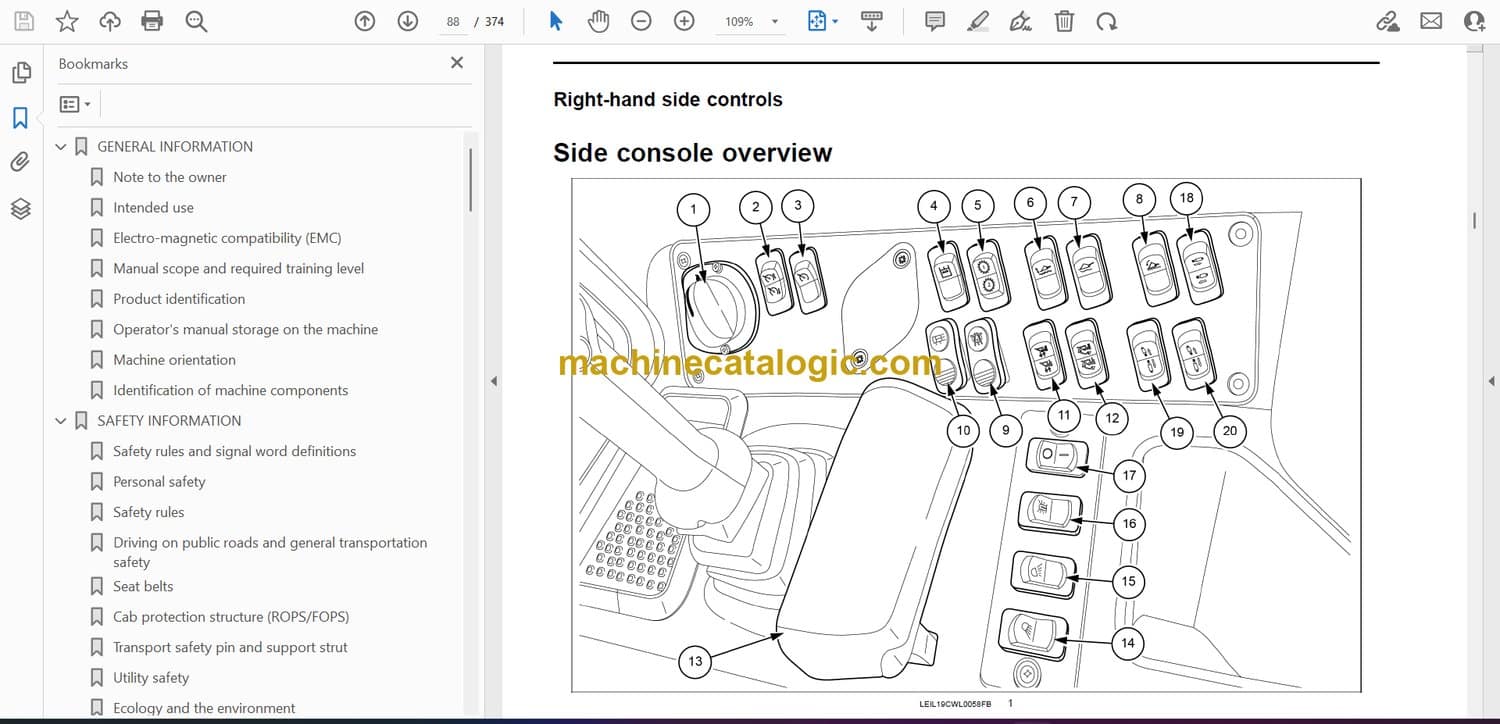This screenshot has height=724, width=1500.
Task: Jump to the 'Product identification' bookmark
Action: point(179,299)
